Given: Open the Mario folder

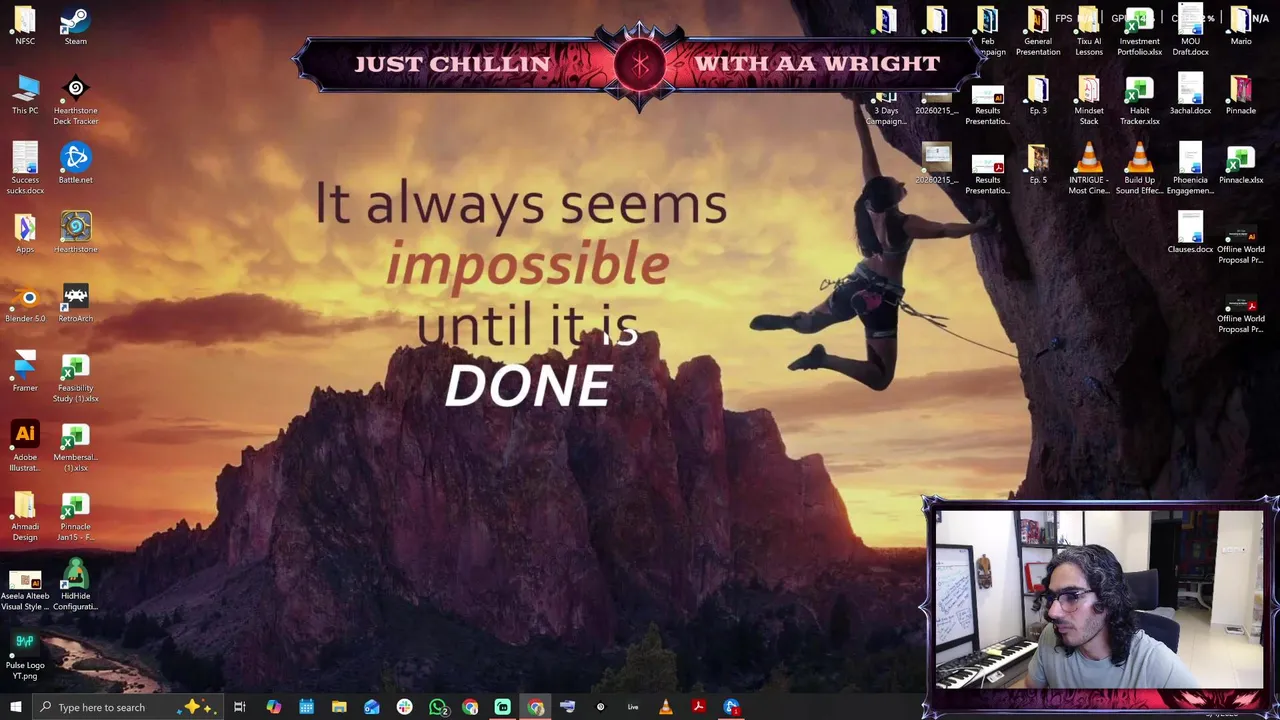Looking at the screenshot, I should pos(1241,26).
